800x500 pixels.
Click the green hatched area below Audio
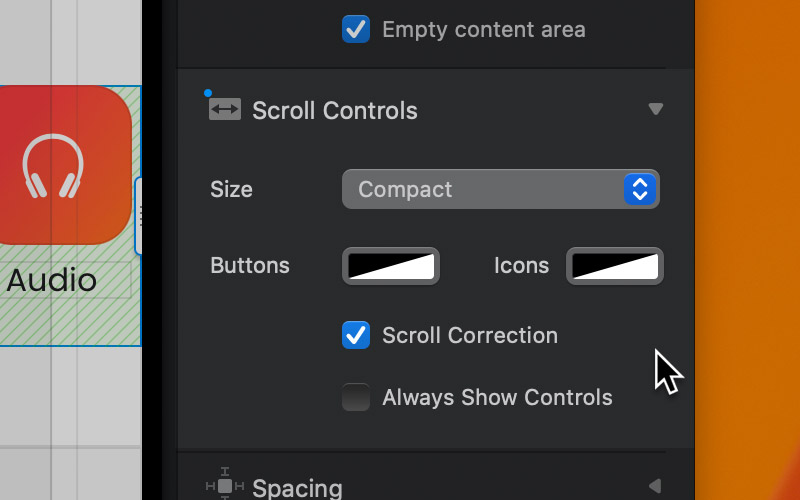(x=70, y=322)
